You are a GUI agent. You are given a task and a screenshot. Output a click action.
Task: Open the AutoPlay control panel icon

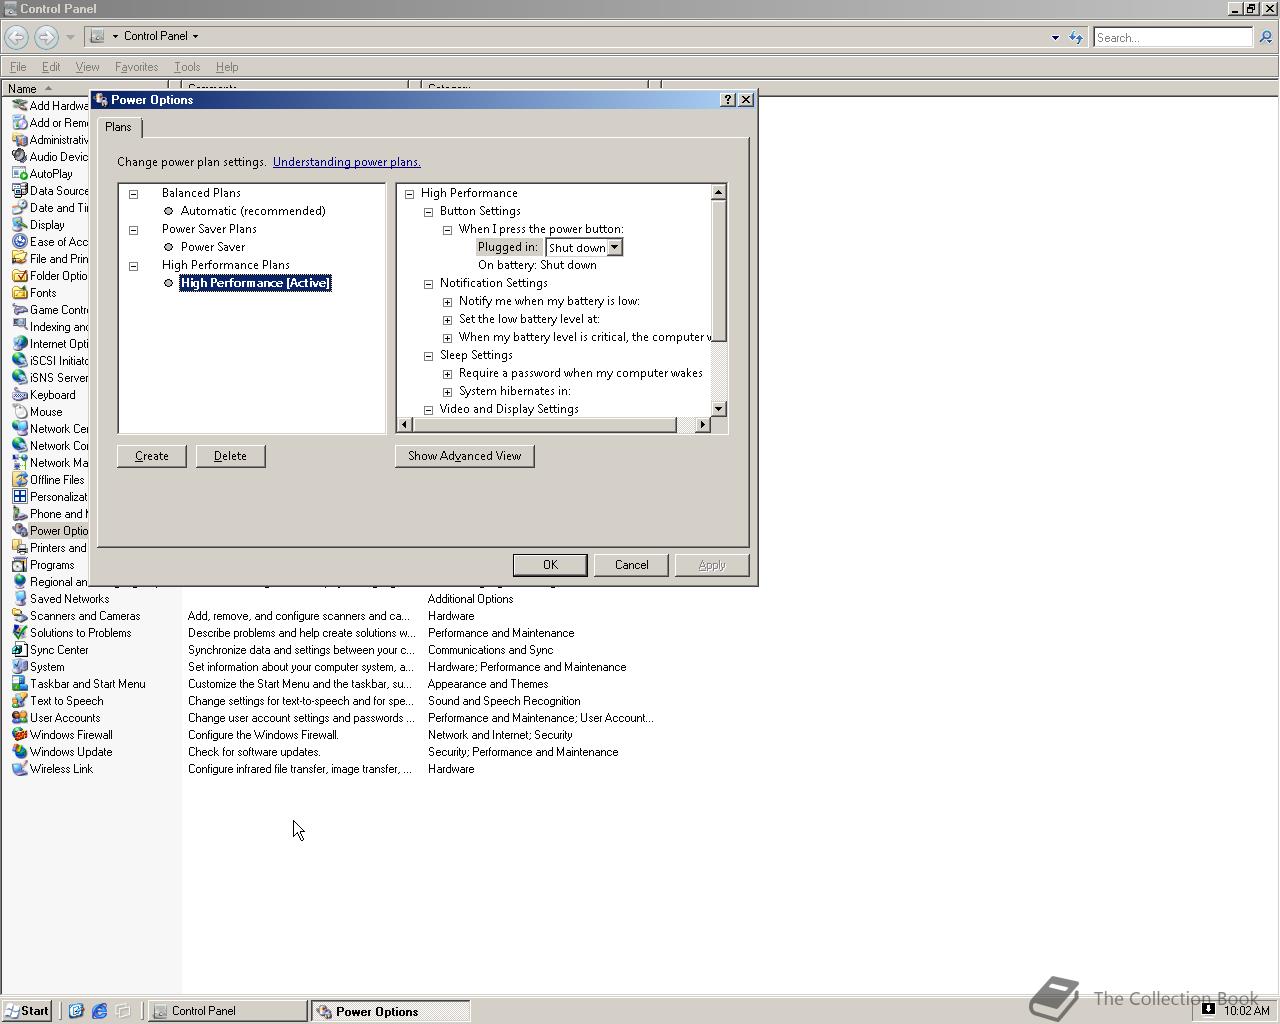[19, 174]
